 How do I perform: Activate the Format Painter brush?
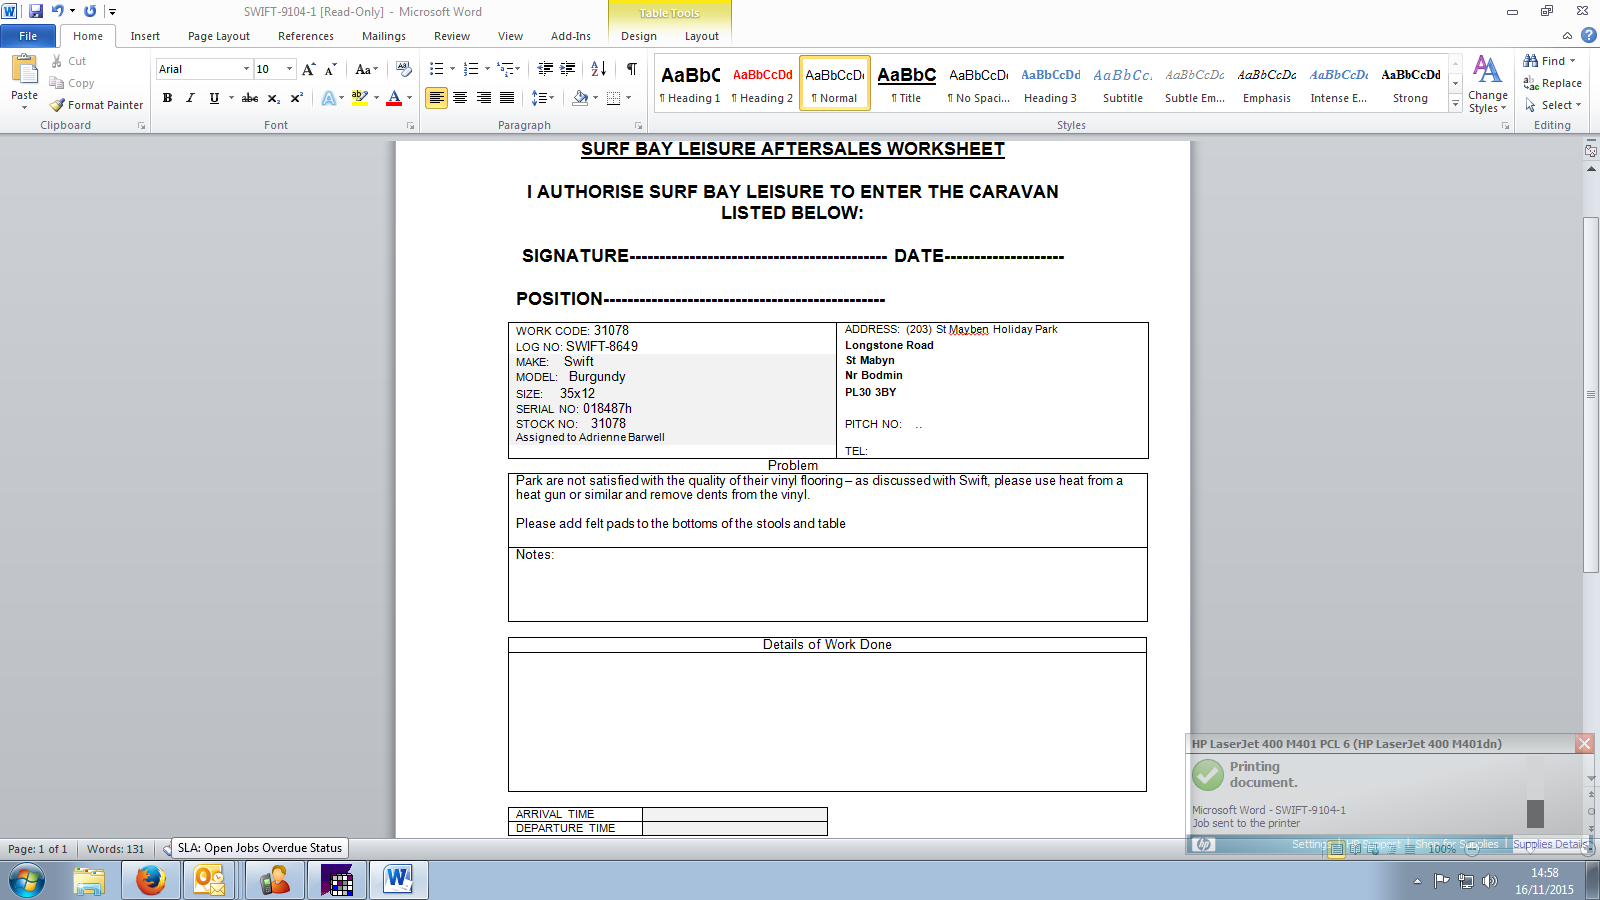[x=57, y=105]
